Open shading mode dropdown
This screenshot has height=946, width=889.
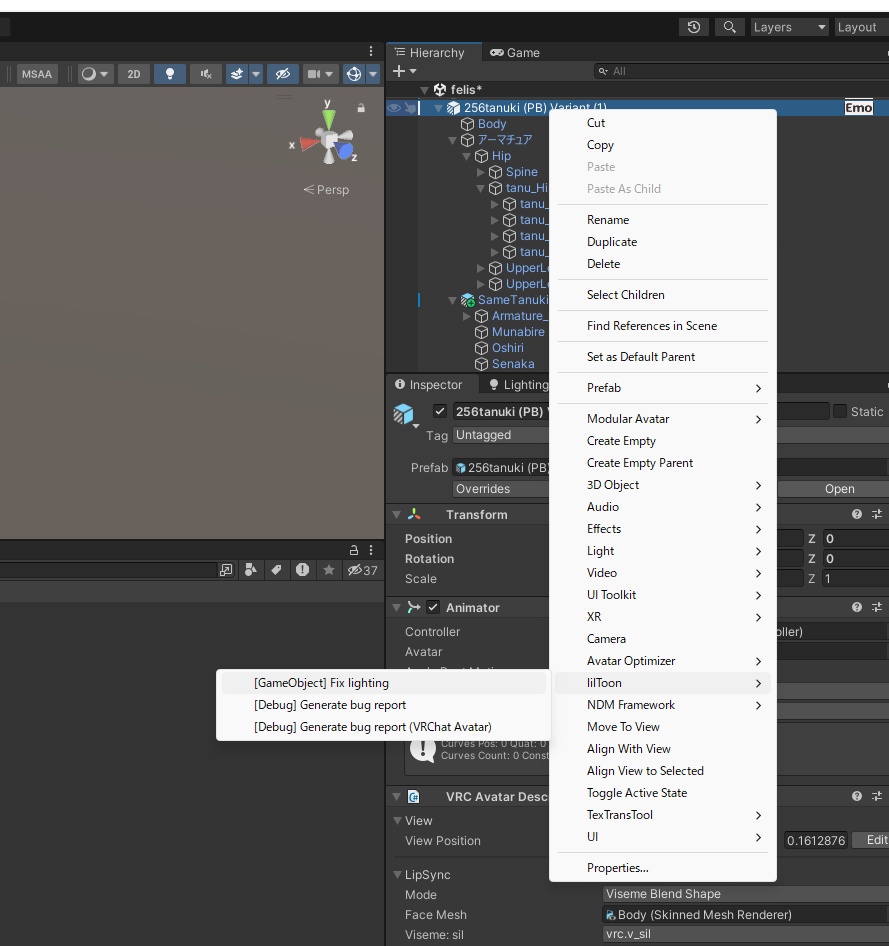pos(95,74)
